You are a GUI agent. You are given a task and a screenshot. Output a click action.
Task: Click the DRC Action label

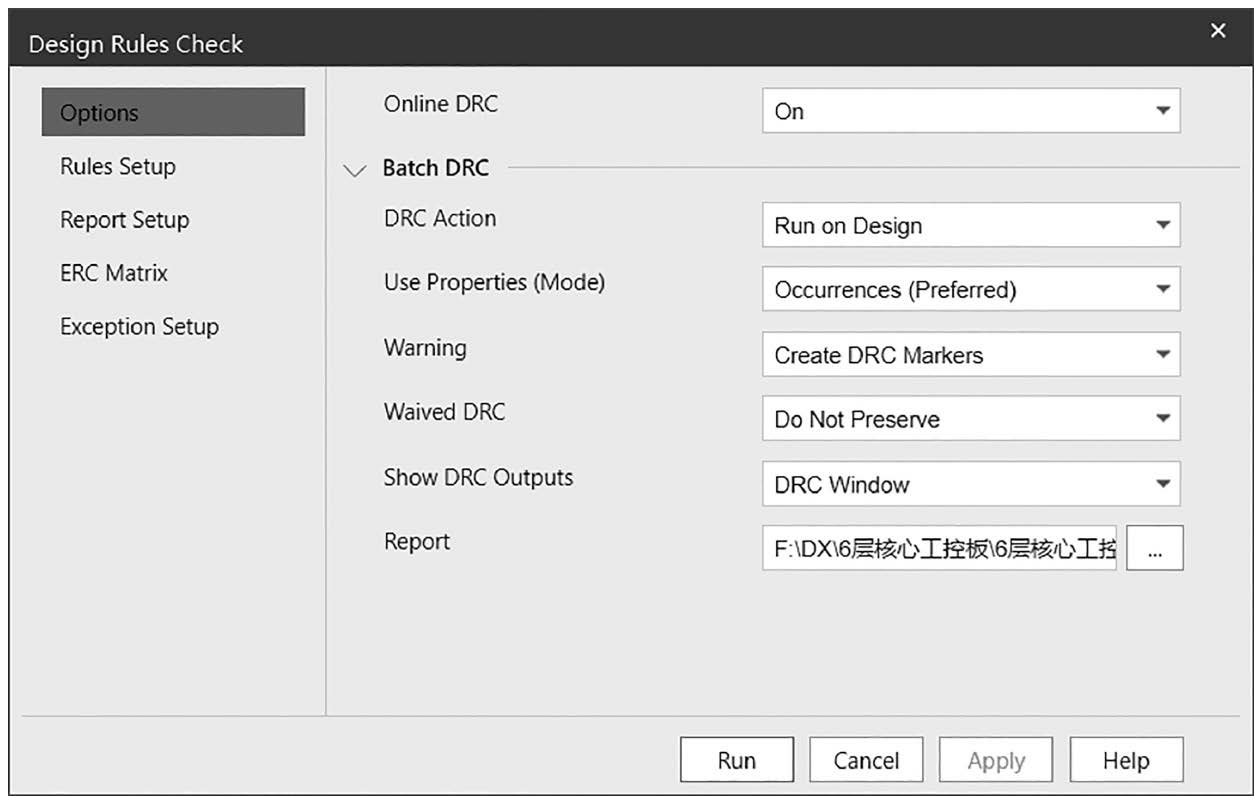coord(440,218)
